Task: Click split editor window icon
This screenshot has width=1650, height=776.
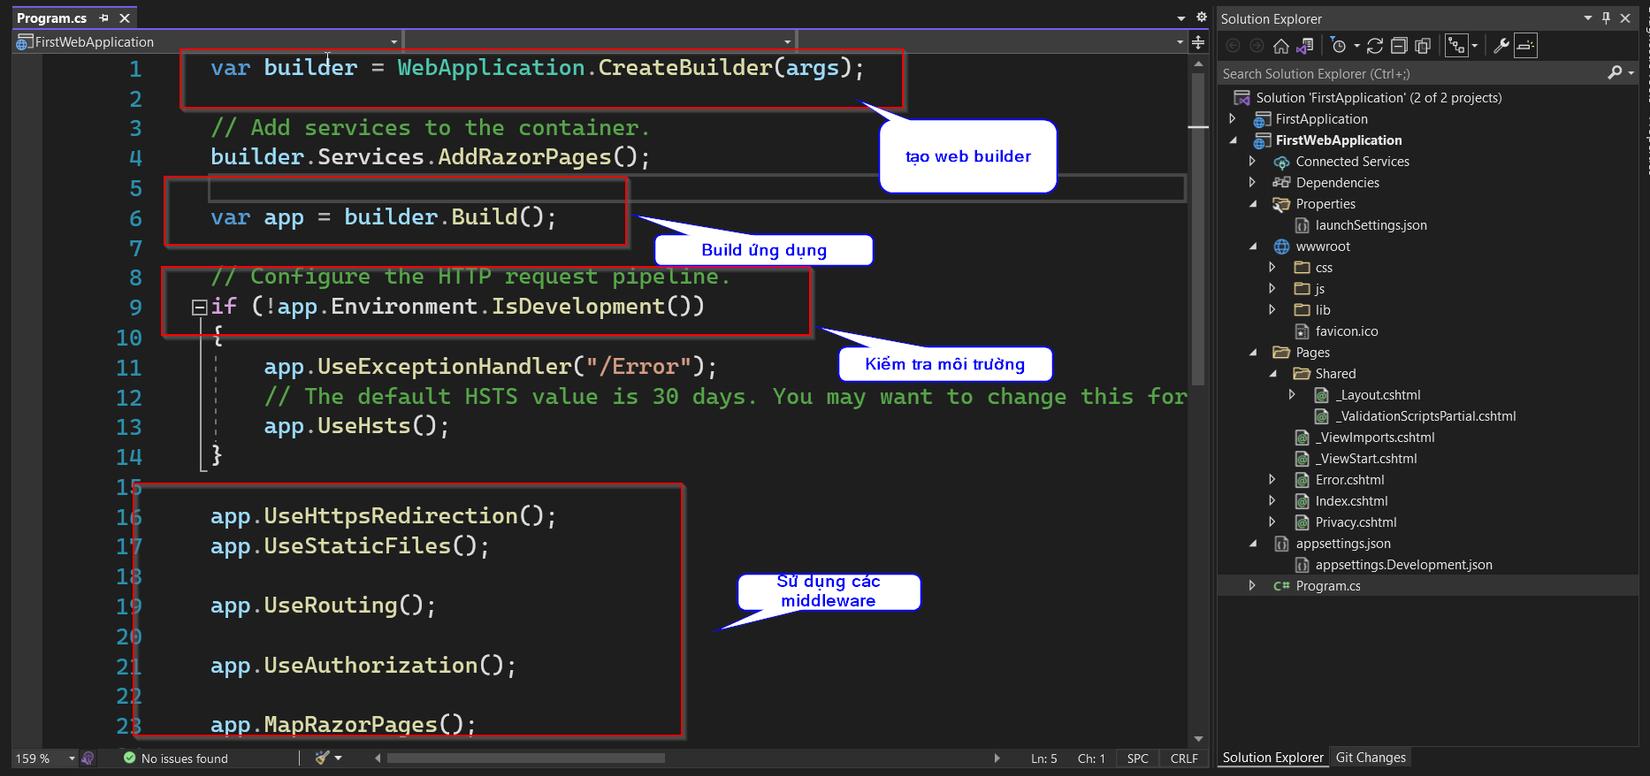Action: 1198,41
